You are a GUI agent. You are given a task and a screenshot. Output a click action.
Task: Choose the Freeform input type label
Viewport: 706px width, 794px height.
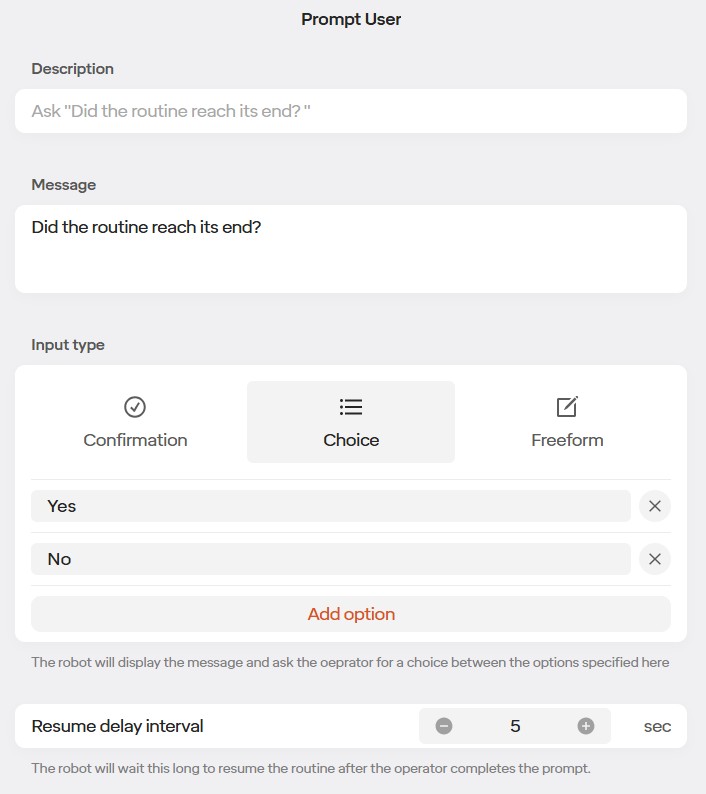tap(567, 440)
